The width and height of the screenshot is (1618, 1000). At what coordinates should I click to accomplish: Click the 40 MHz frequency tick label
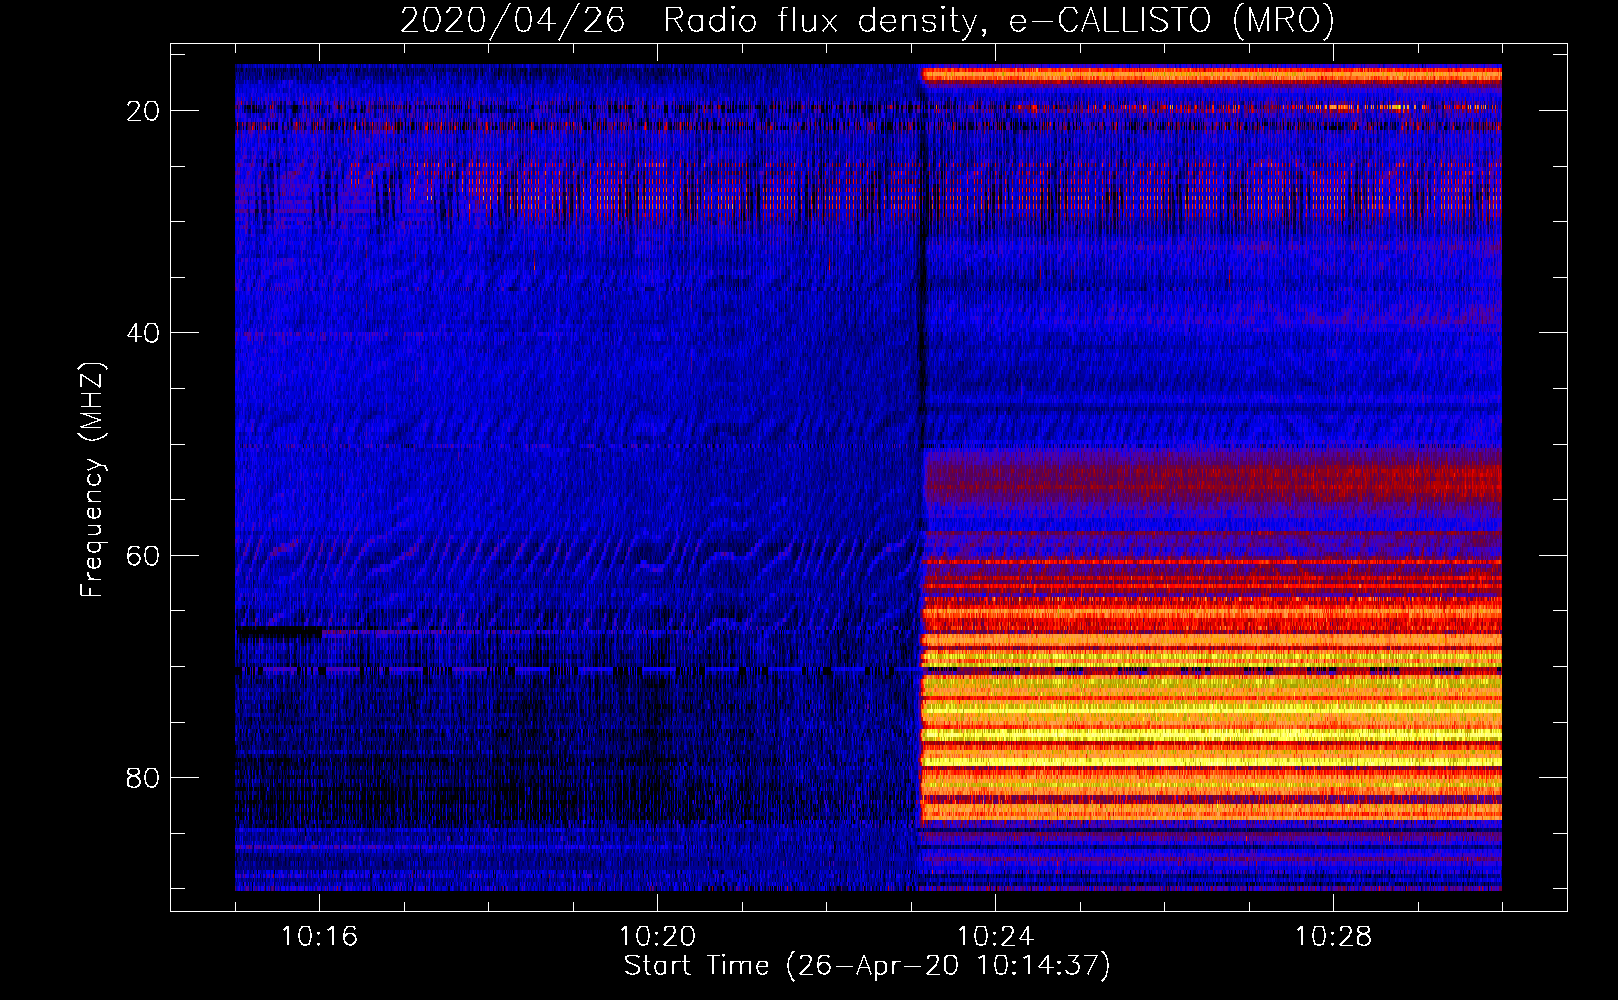143,333
